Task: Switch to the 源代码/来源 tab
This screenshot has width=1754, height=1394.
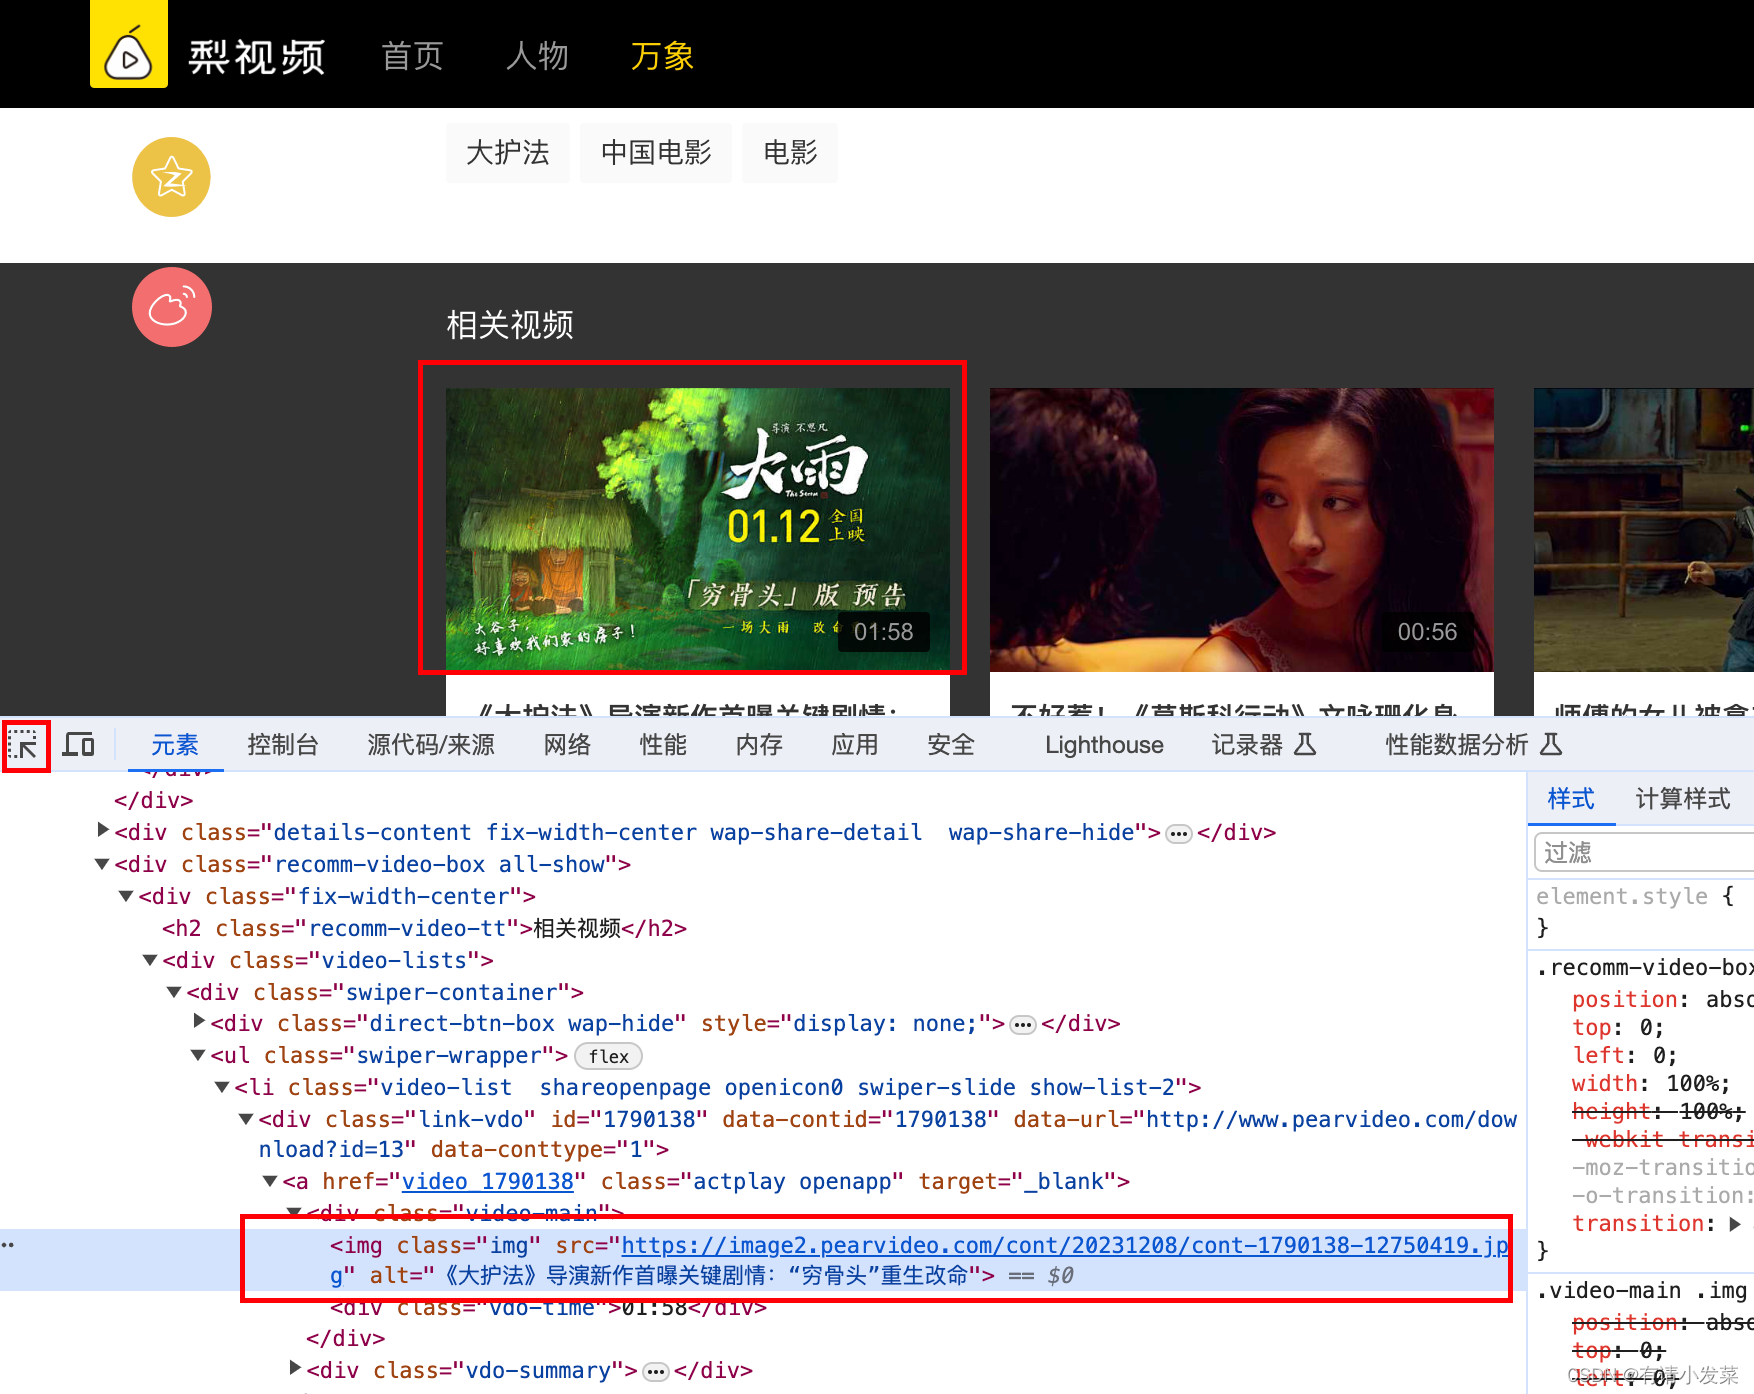Action: click(431, 745)
